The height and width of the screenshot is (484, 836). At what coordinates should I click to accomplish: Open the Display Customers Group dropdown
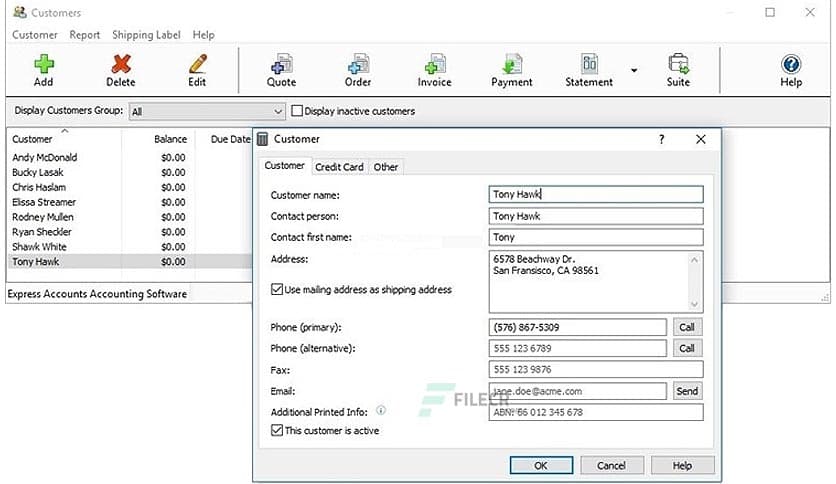pyautogui.click(x=206, y=111)
